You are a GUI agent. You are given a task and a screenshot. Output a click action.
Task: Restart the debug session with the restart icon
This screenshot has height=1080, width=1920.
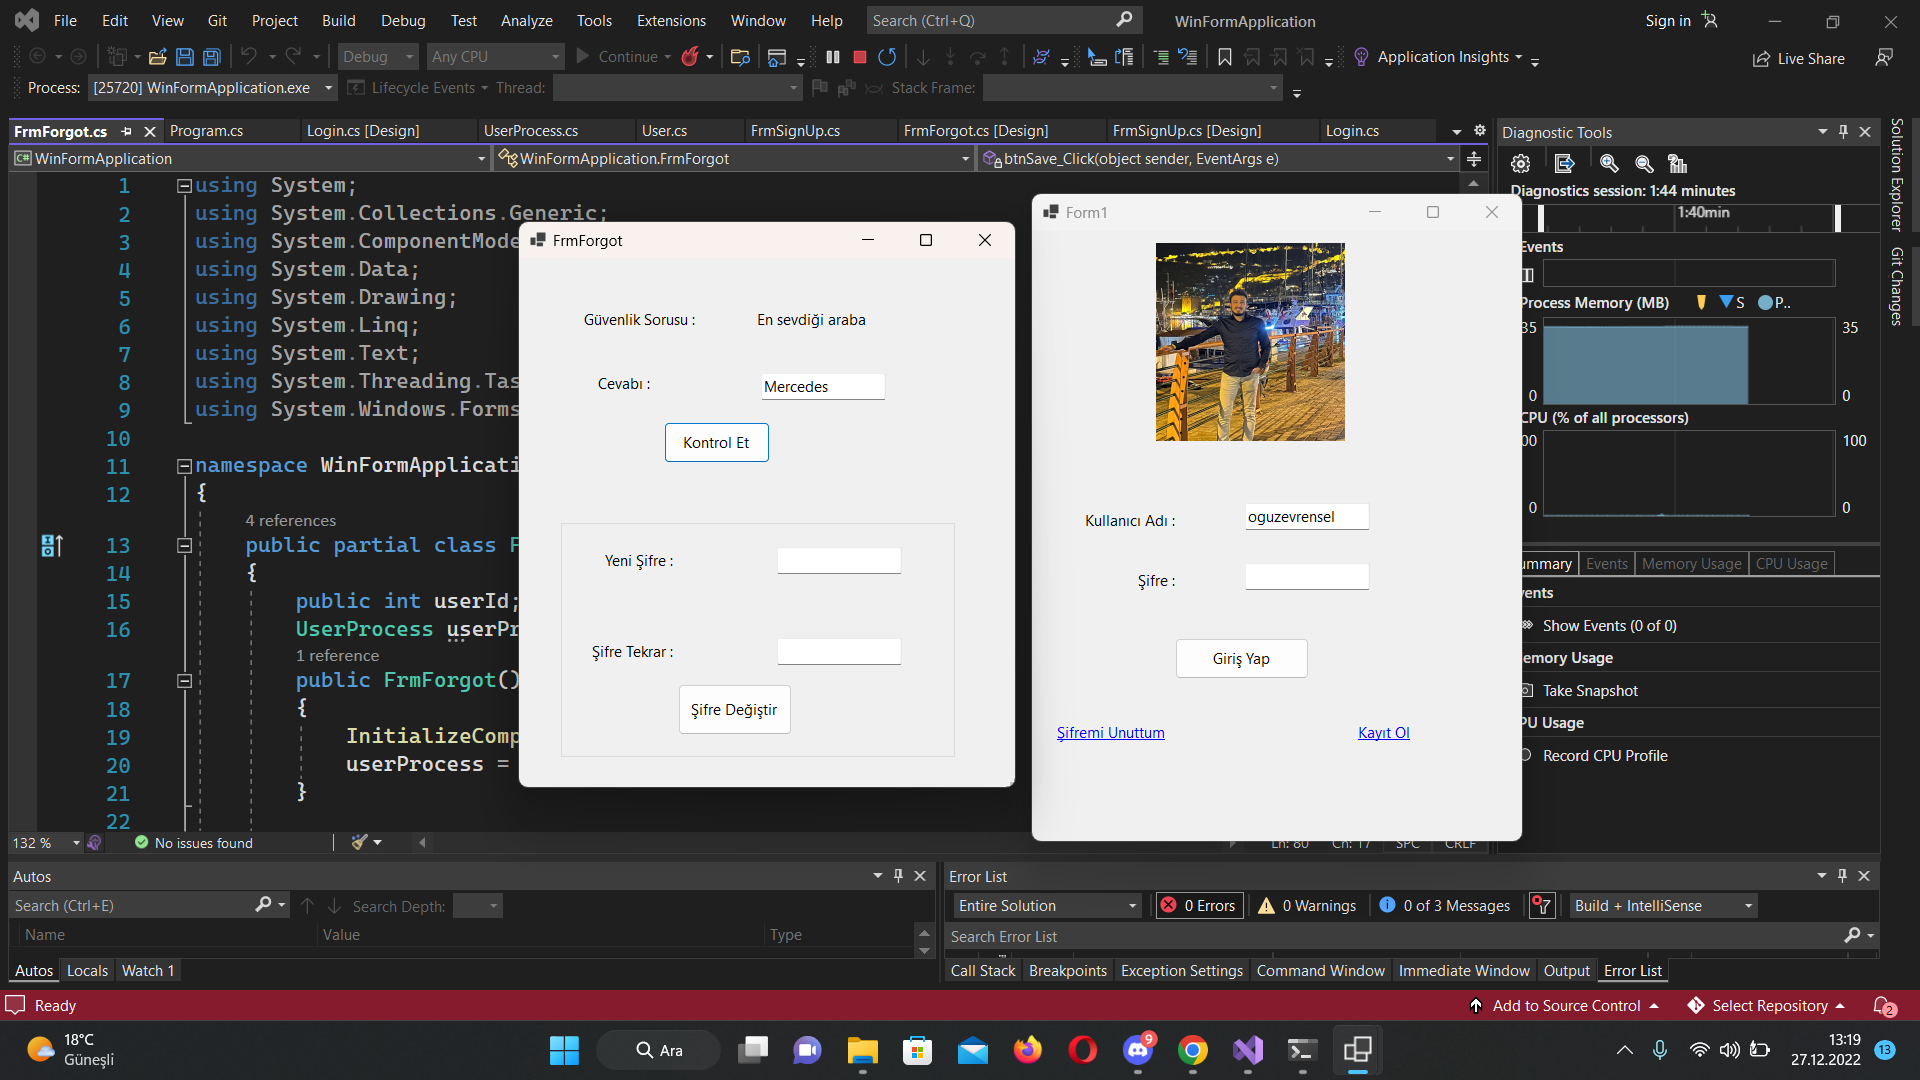[886, 57]
